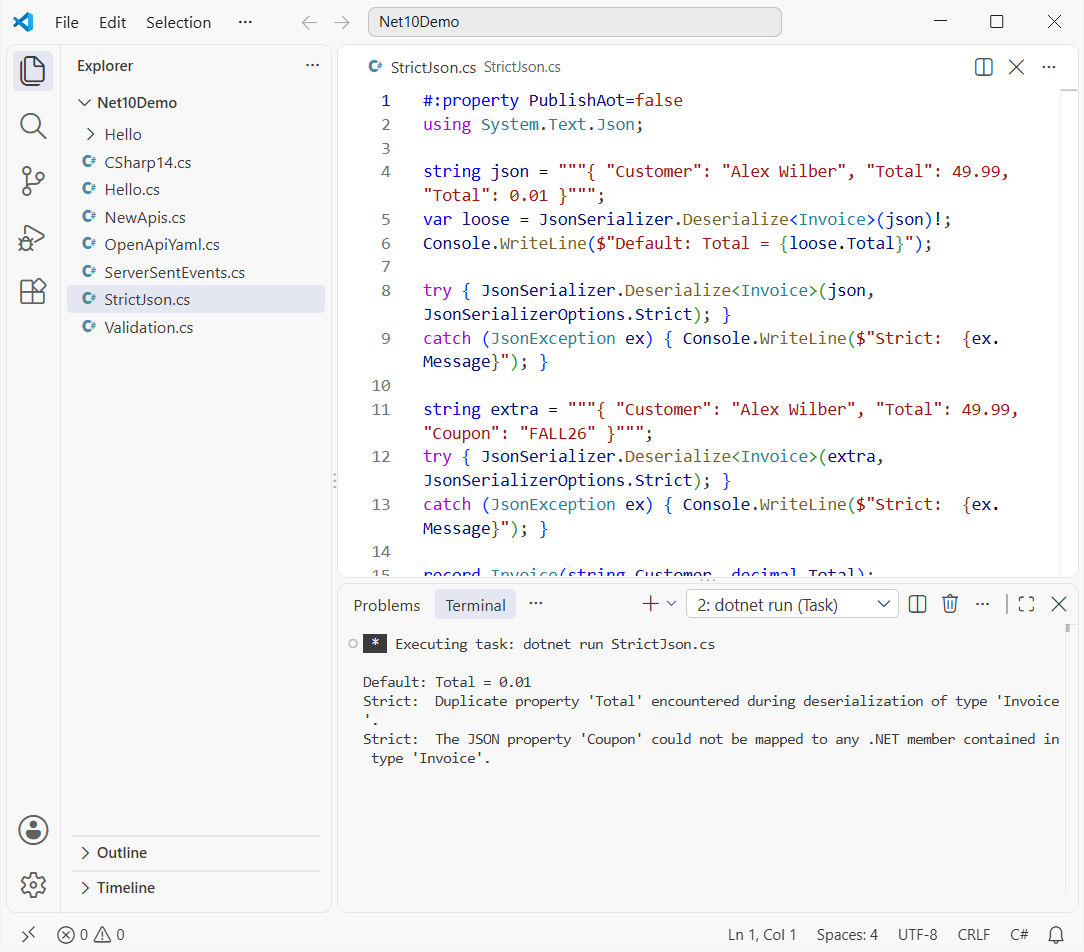Click the terminal task status circle

353,644
